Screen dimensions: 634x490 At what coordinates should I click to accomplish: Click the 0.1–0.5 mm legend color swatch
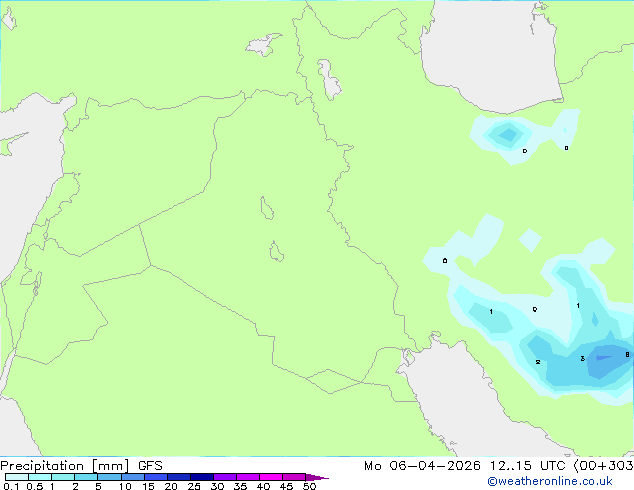pyautogui.click(x=17, y=477)
